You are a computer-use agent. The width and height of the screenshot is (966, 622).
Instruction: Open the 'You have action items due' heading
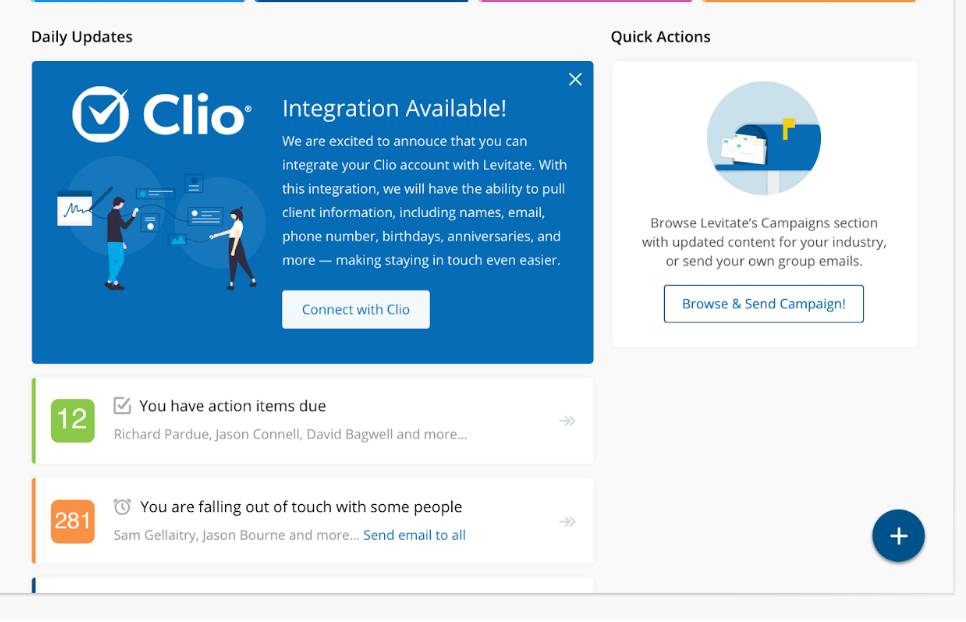click(x=232, y=406)
